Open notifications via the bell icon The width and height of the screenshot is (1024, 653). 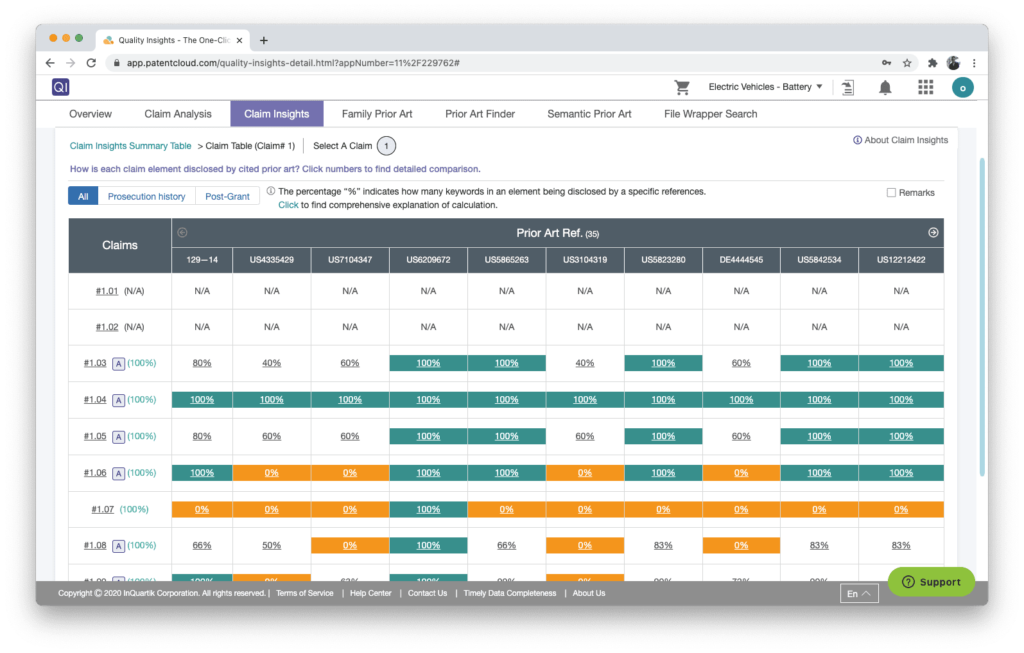pos(884,87)
